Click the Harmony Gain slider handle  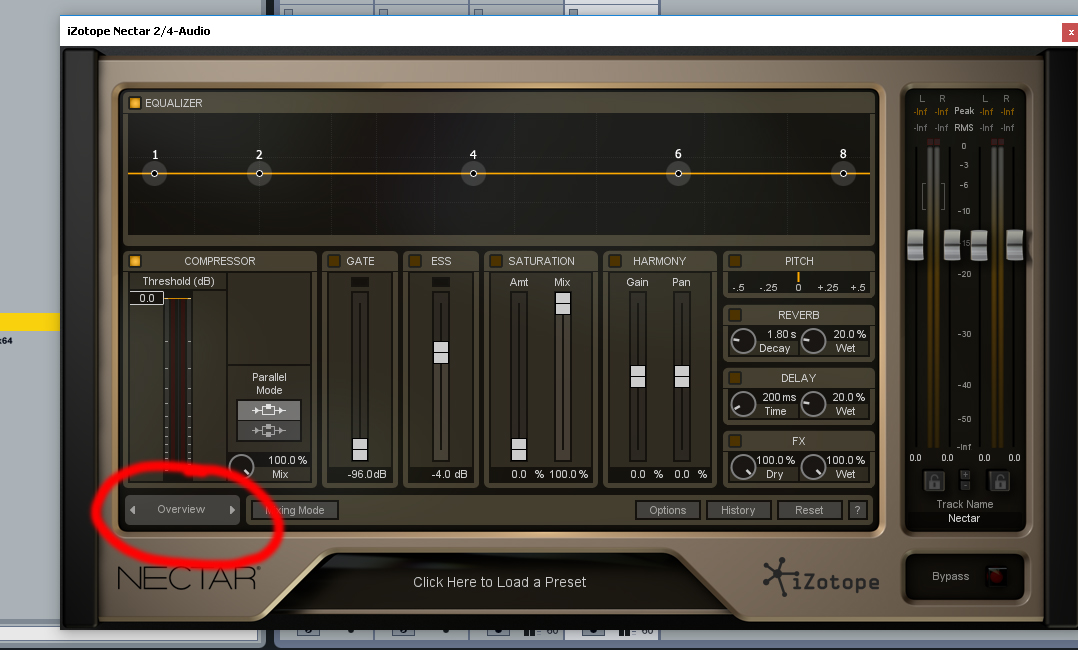click(x=638, y=376)
